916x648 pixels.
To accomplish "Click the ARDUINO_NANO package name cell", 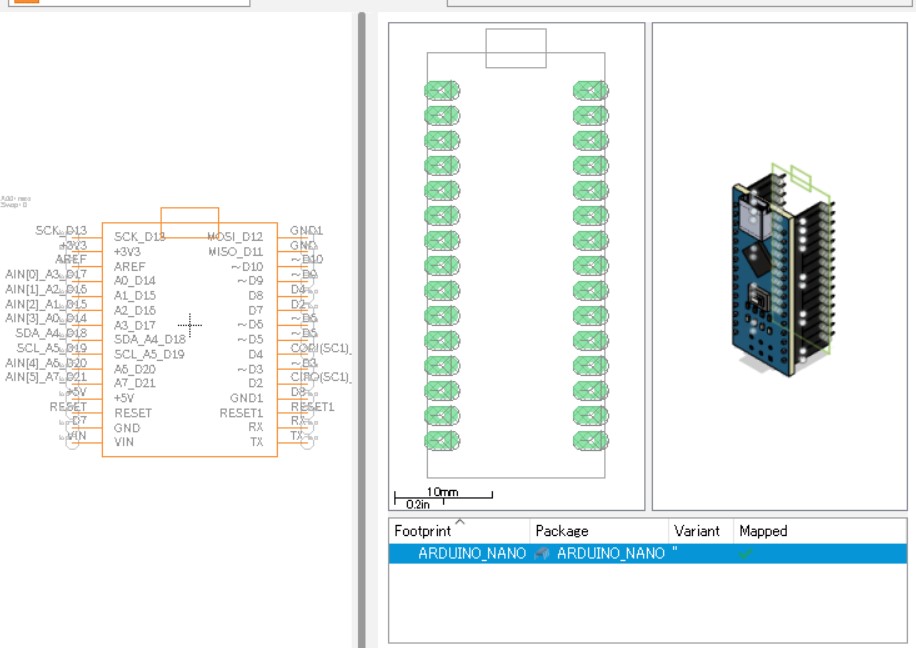I will (x=610, y=553).
